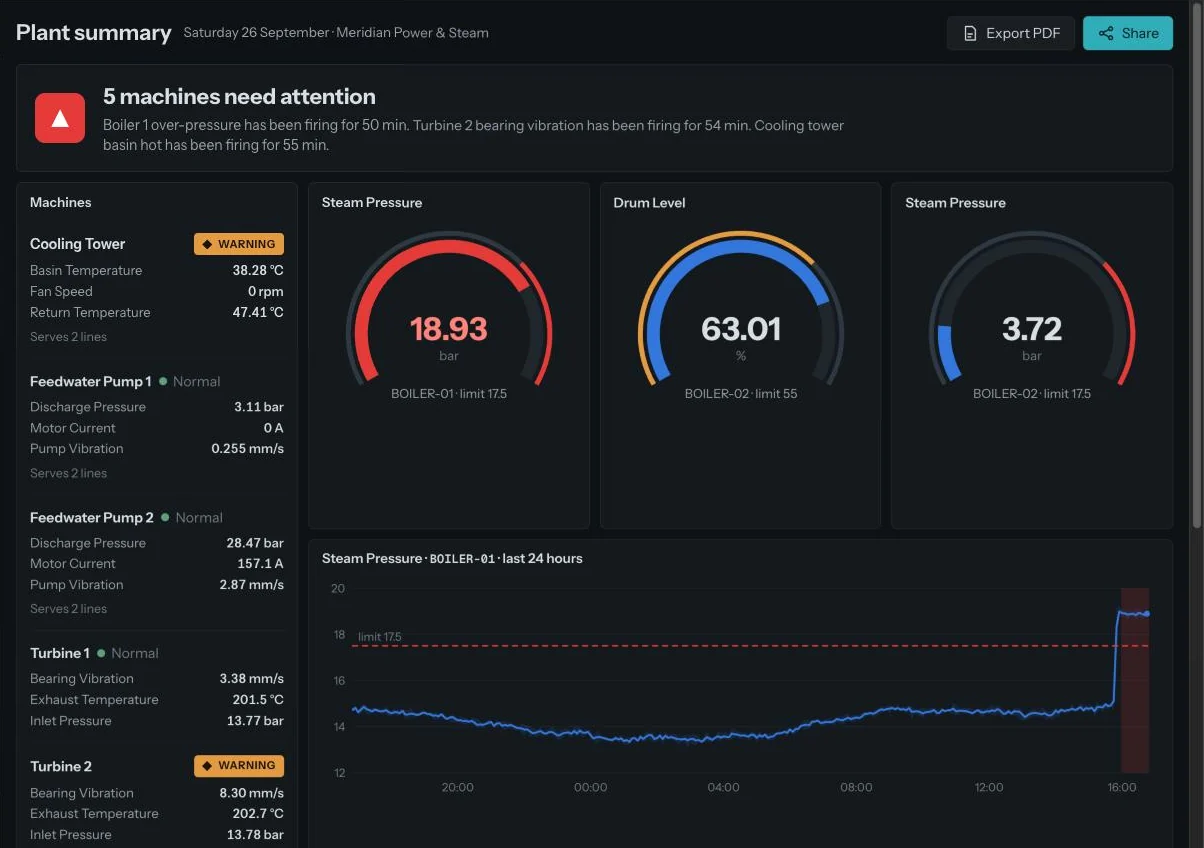
Task: Click the Machines panel header
Action: point(61,202)
